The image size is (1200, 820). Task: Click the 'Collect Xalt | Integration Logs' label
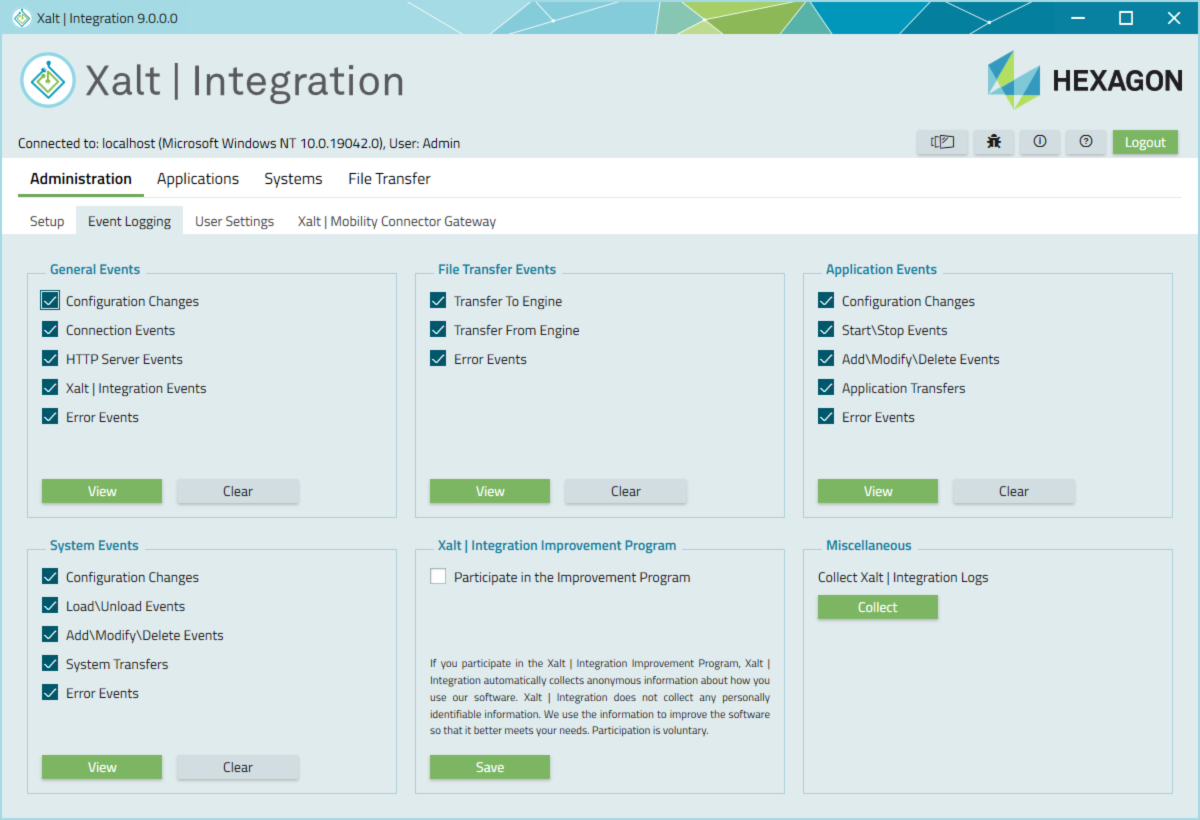(x=903, y=577)
